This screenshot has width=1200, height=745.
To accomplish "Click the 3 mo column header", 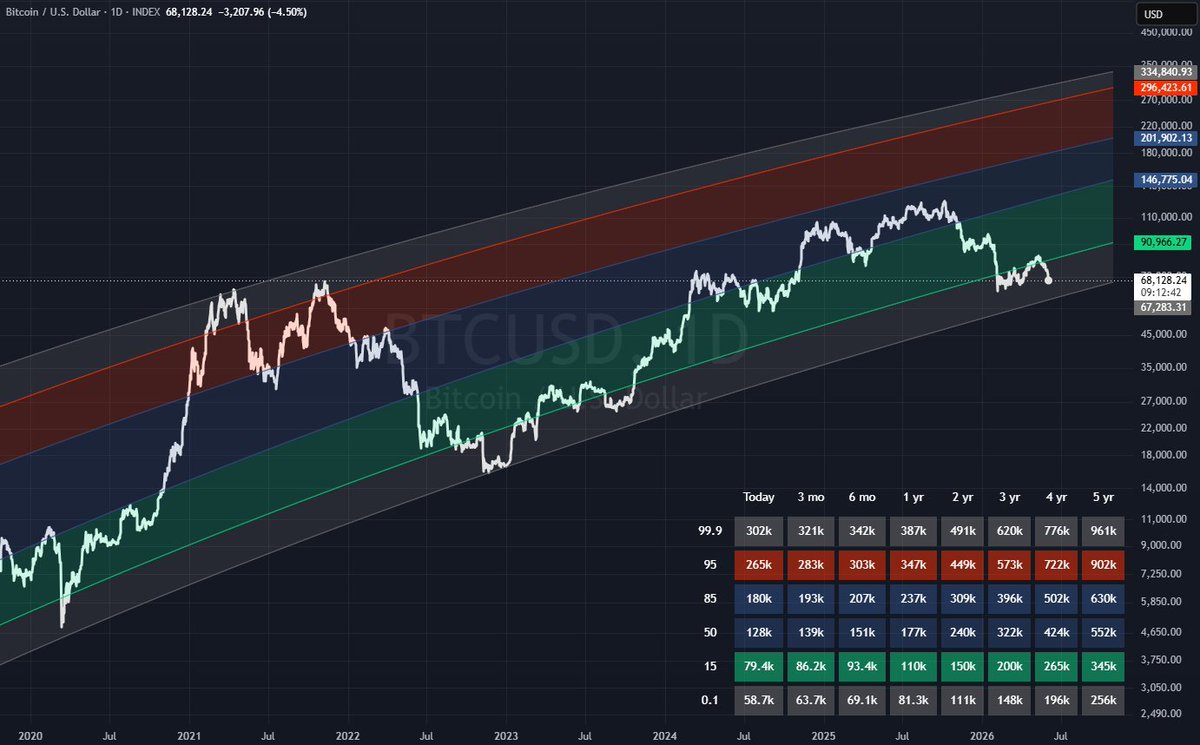I will (811, 497).
